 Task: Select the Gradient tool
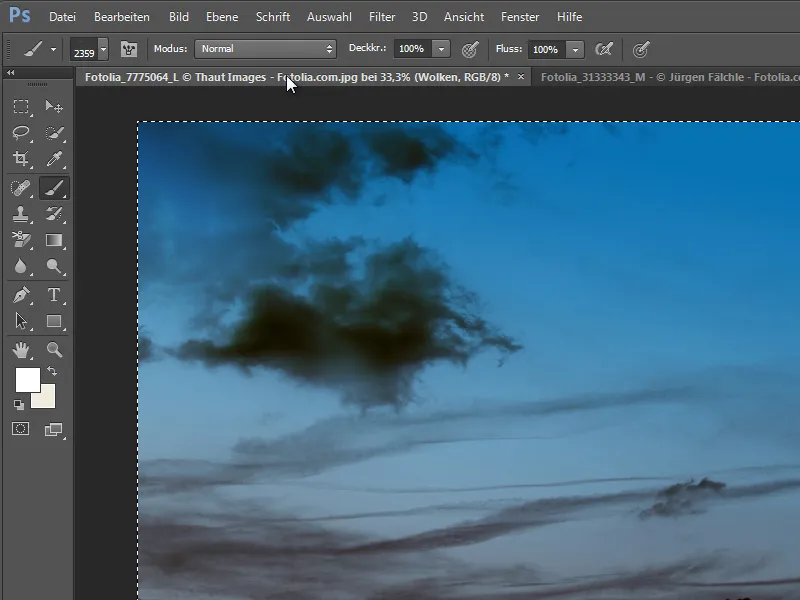click(x=54, y=240)
